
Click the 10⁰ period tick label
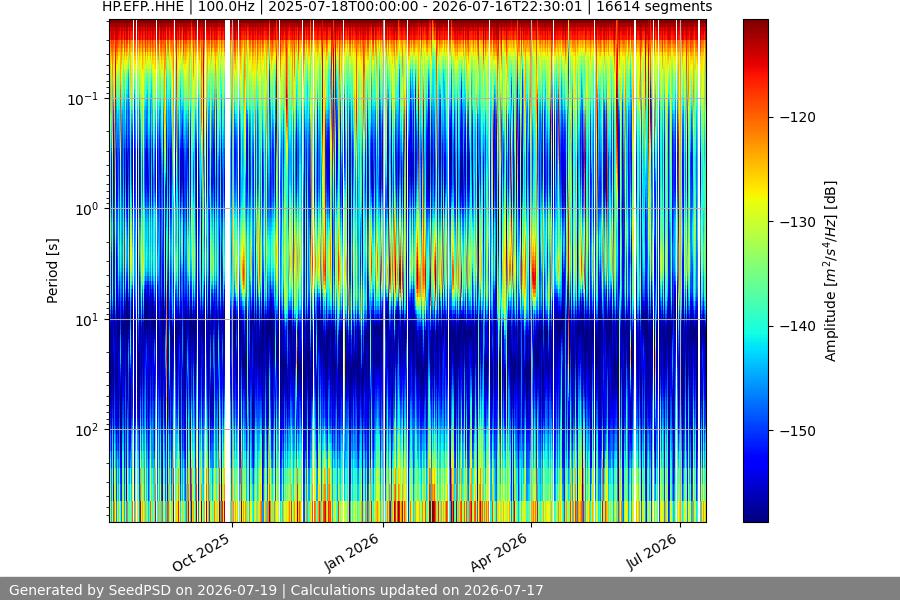[x=87, y=209]
